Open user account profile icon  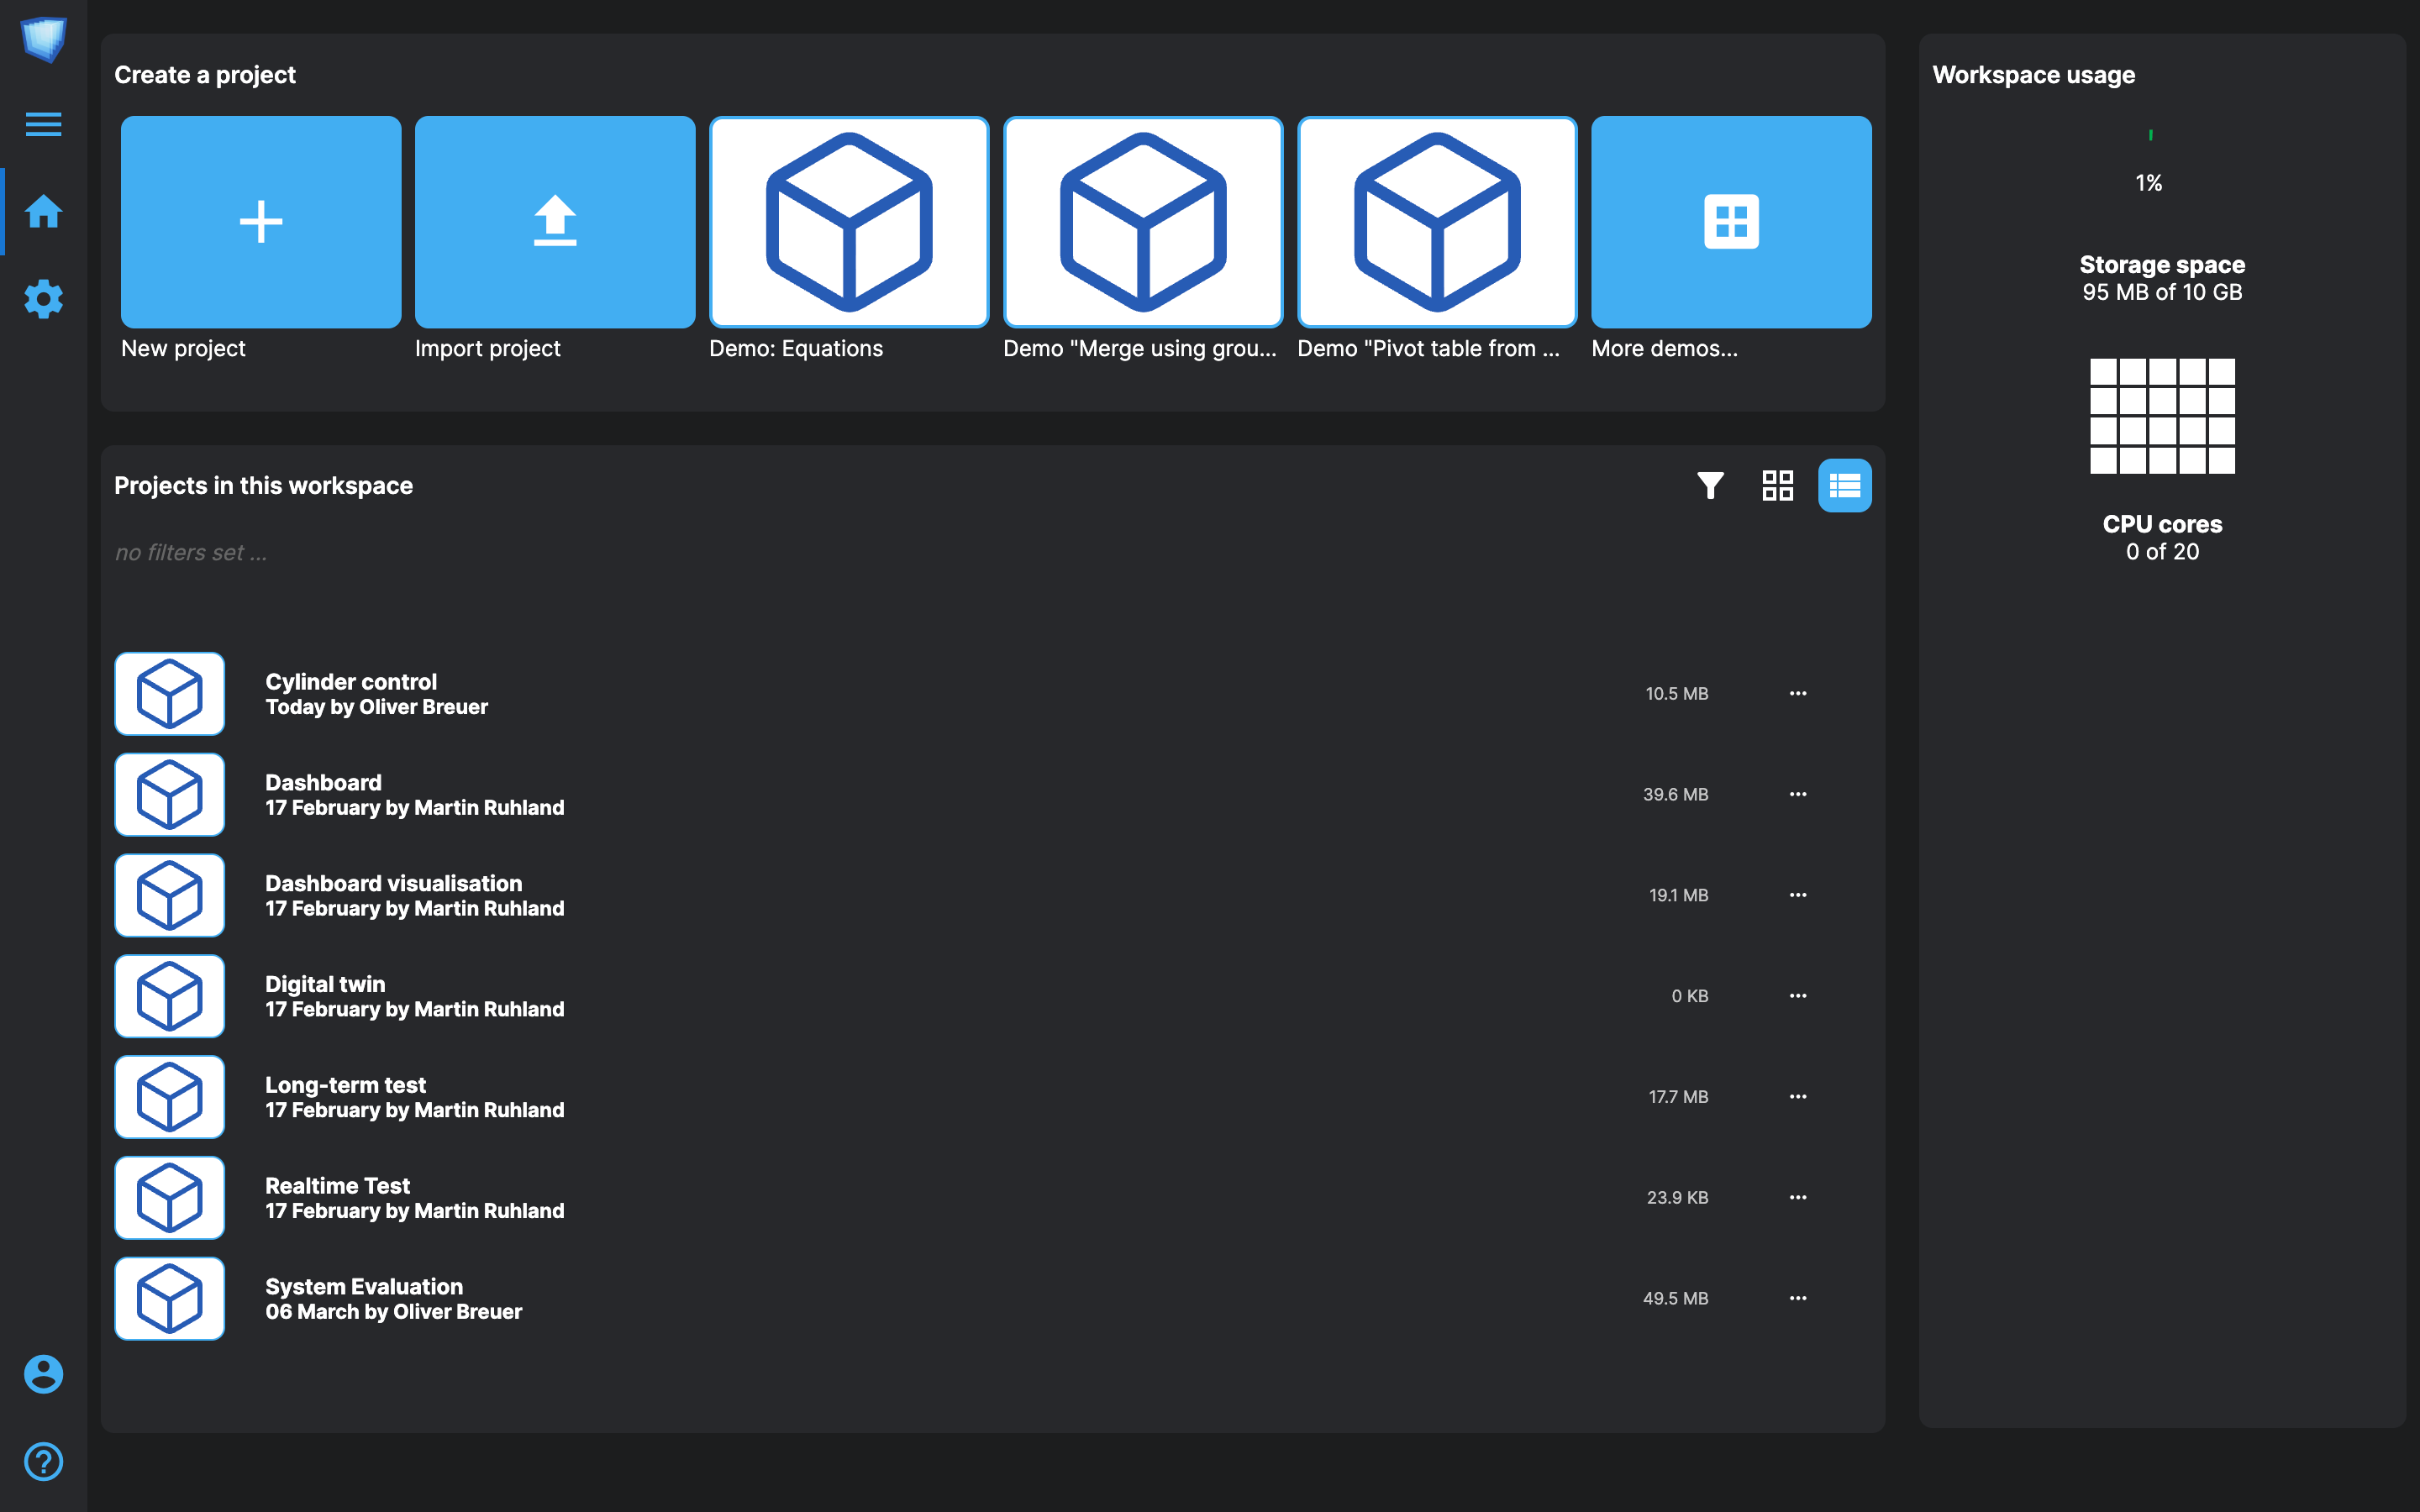point(43,1374)
